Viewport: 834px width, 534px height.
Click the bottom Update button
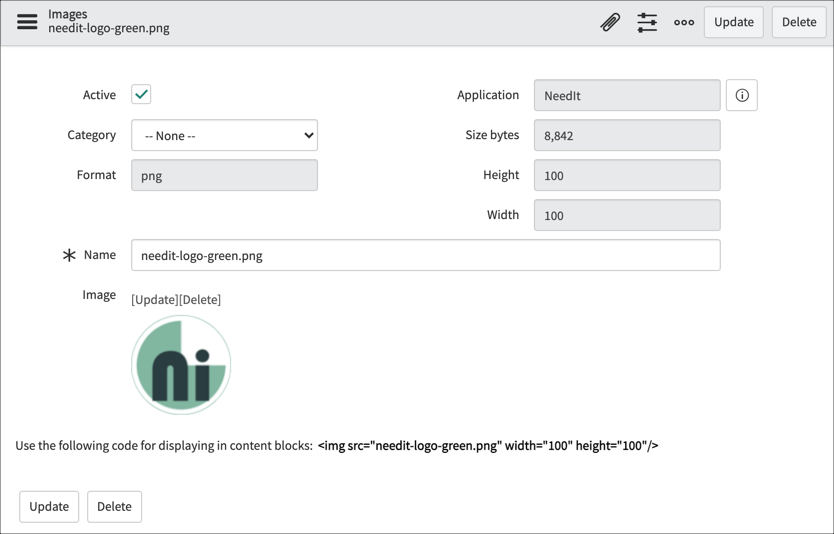coord(49,506)
